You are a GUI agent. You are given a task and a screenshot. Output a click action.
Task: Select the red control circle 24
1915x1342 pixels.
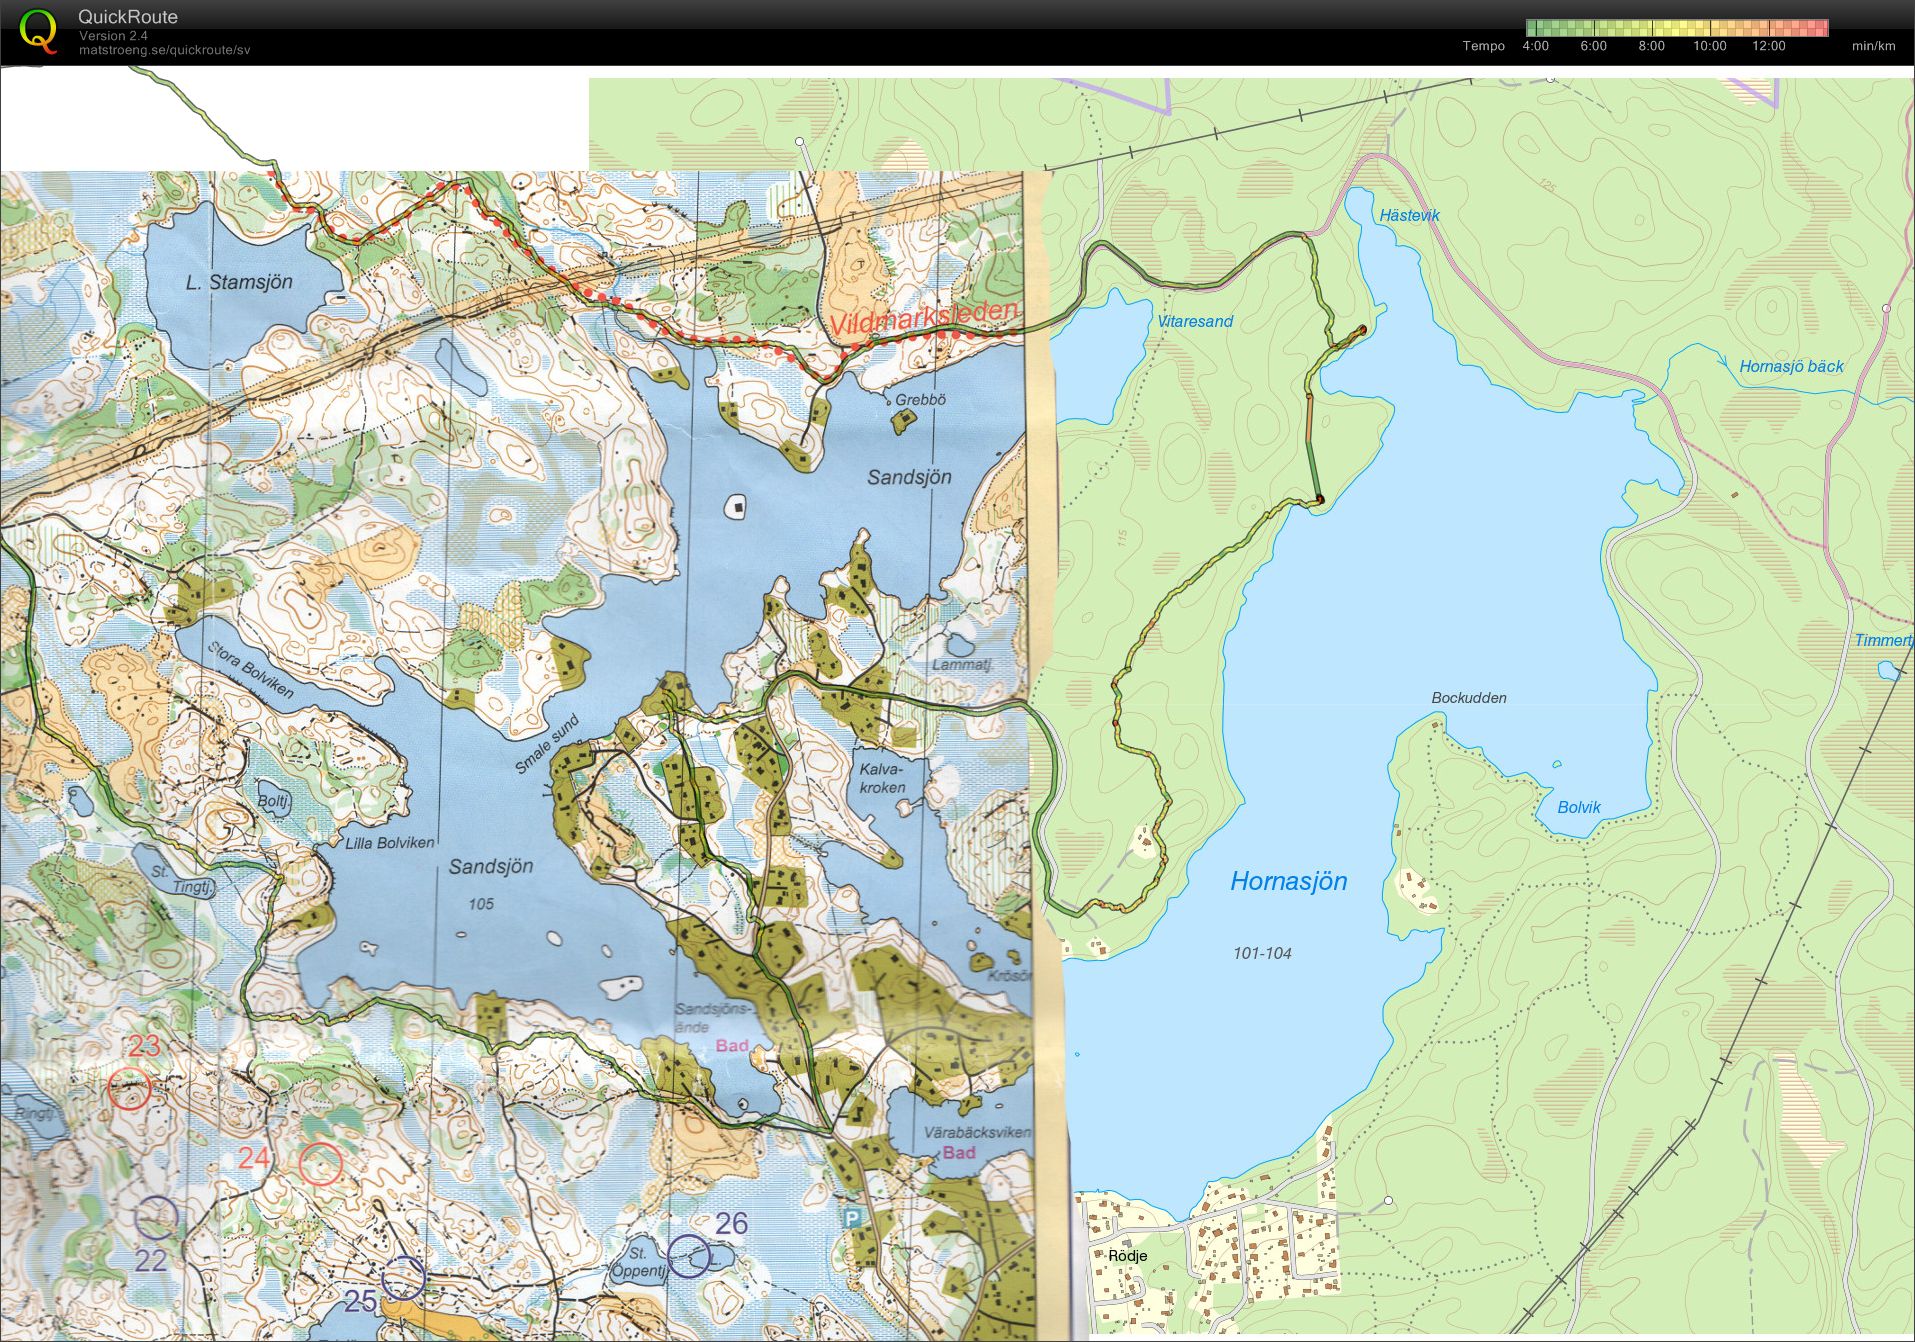[321, 1164]
